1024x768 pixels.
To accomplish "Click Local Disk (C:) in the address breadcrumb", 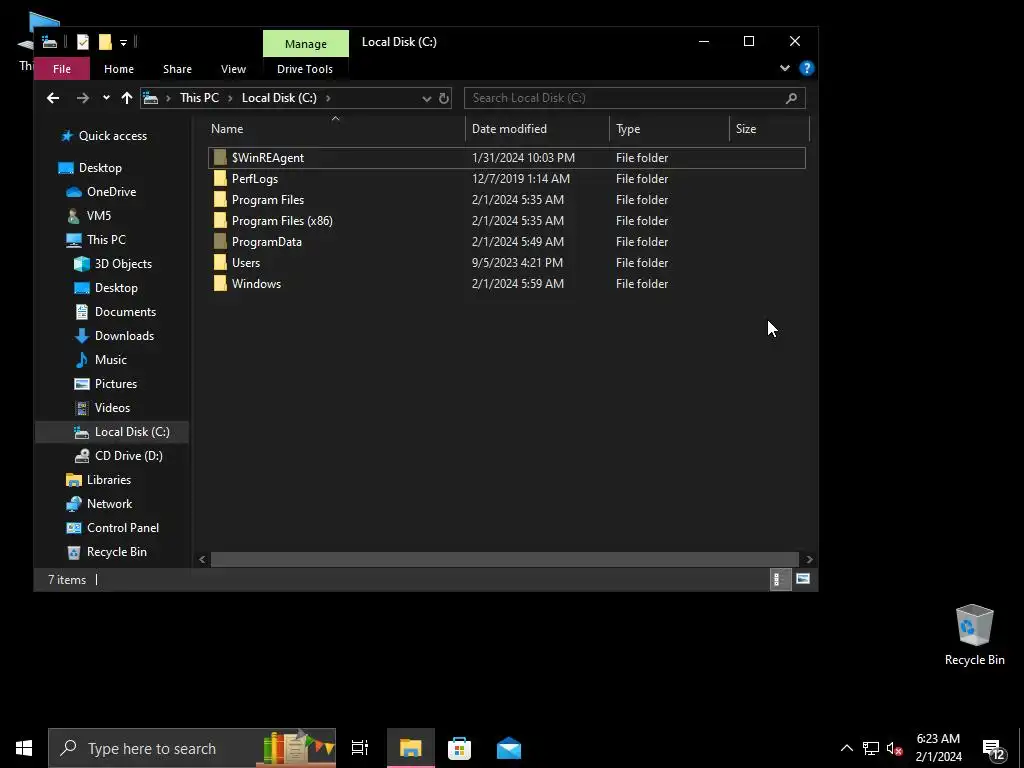I will click(x=279, y=98).
